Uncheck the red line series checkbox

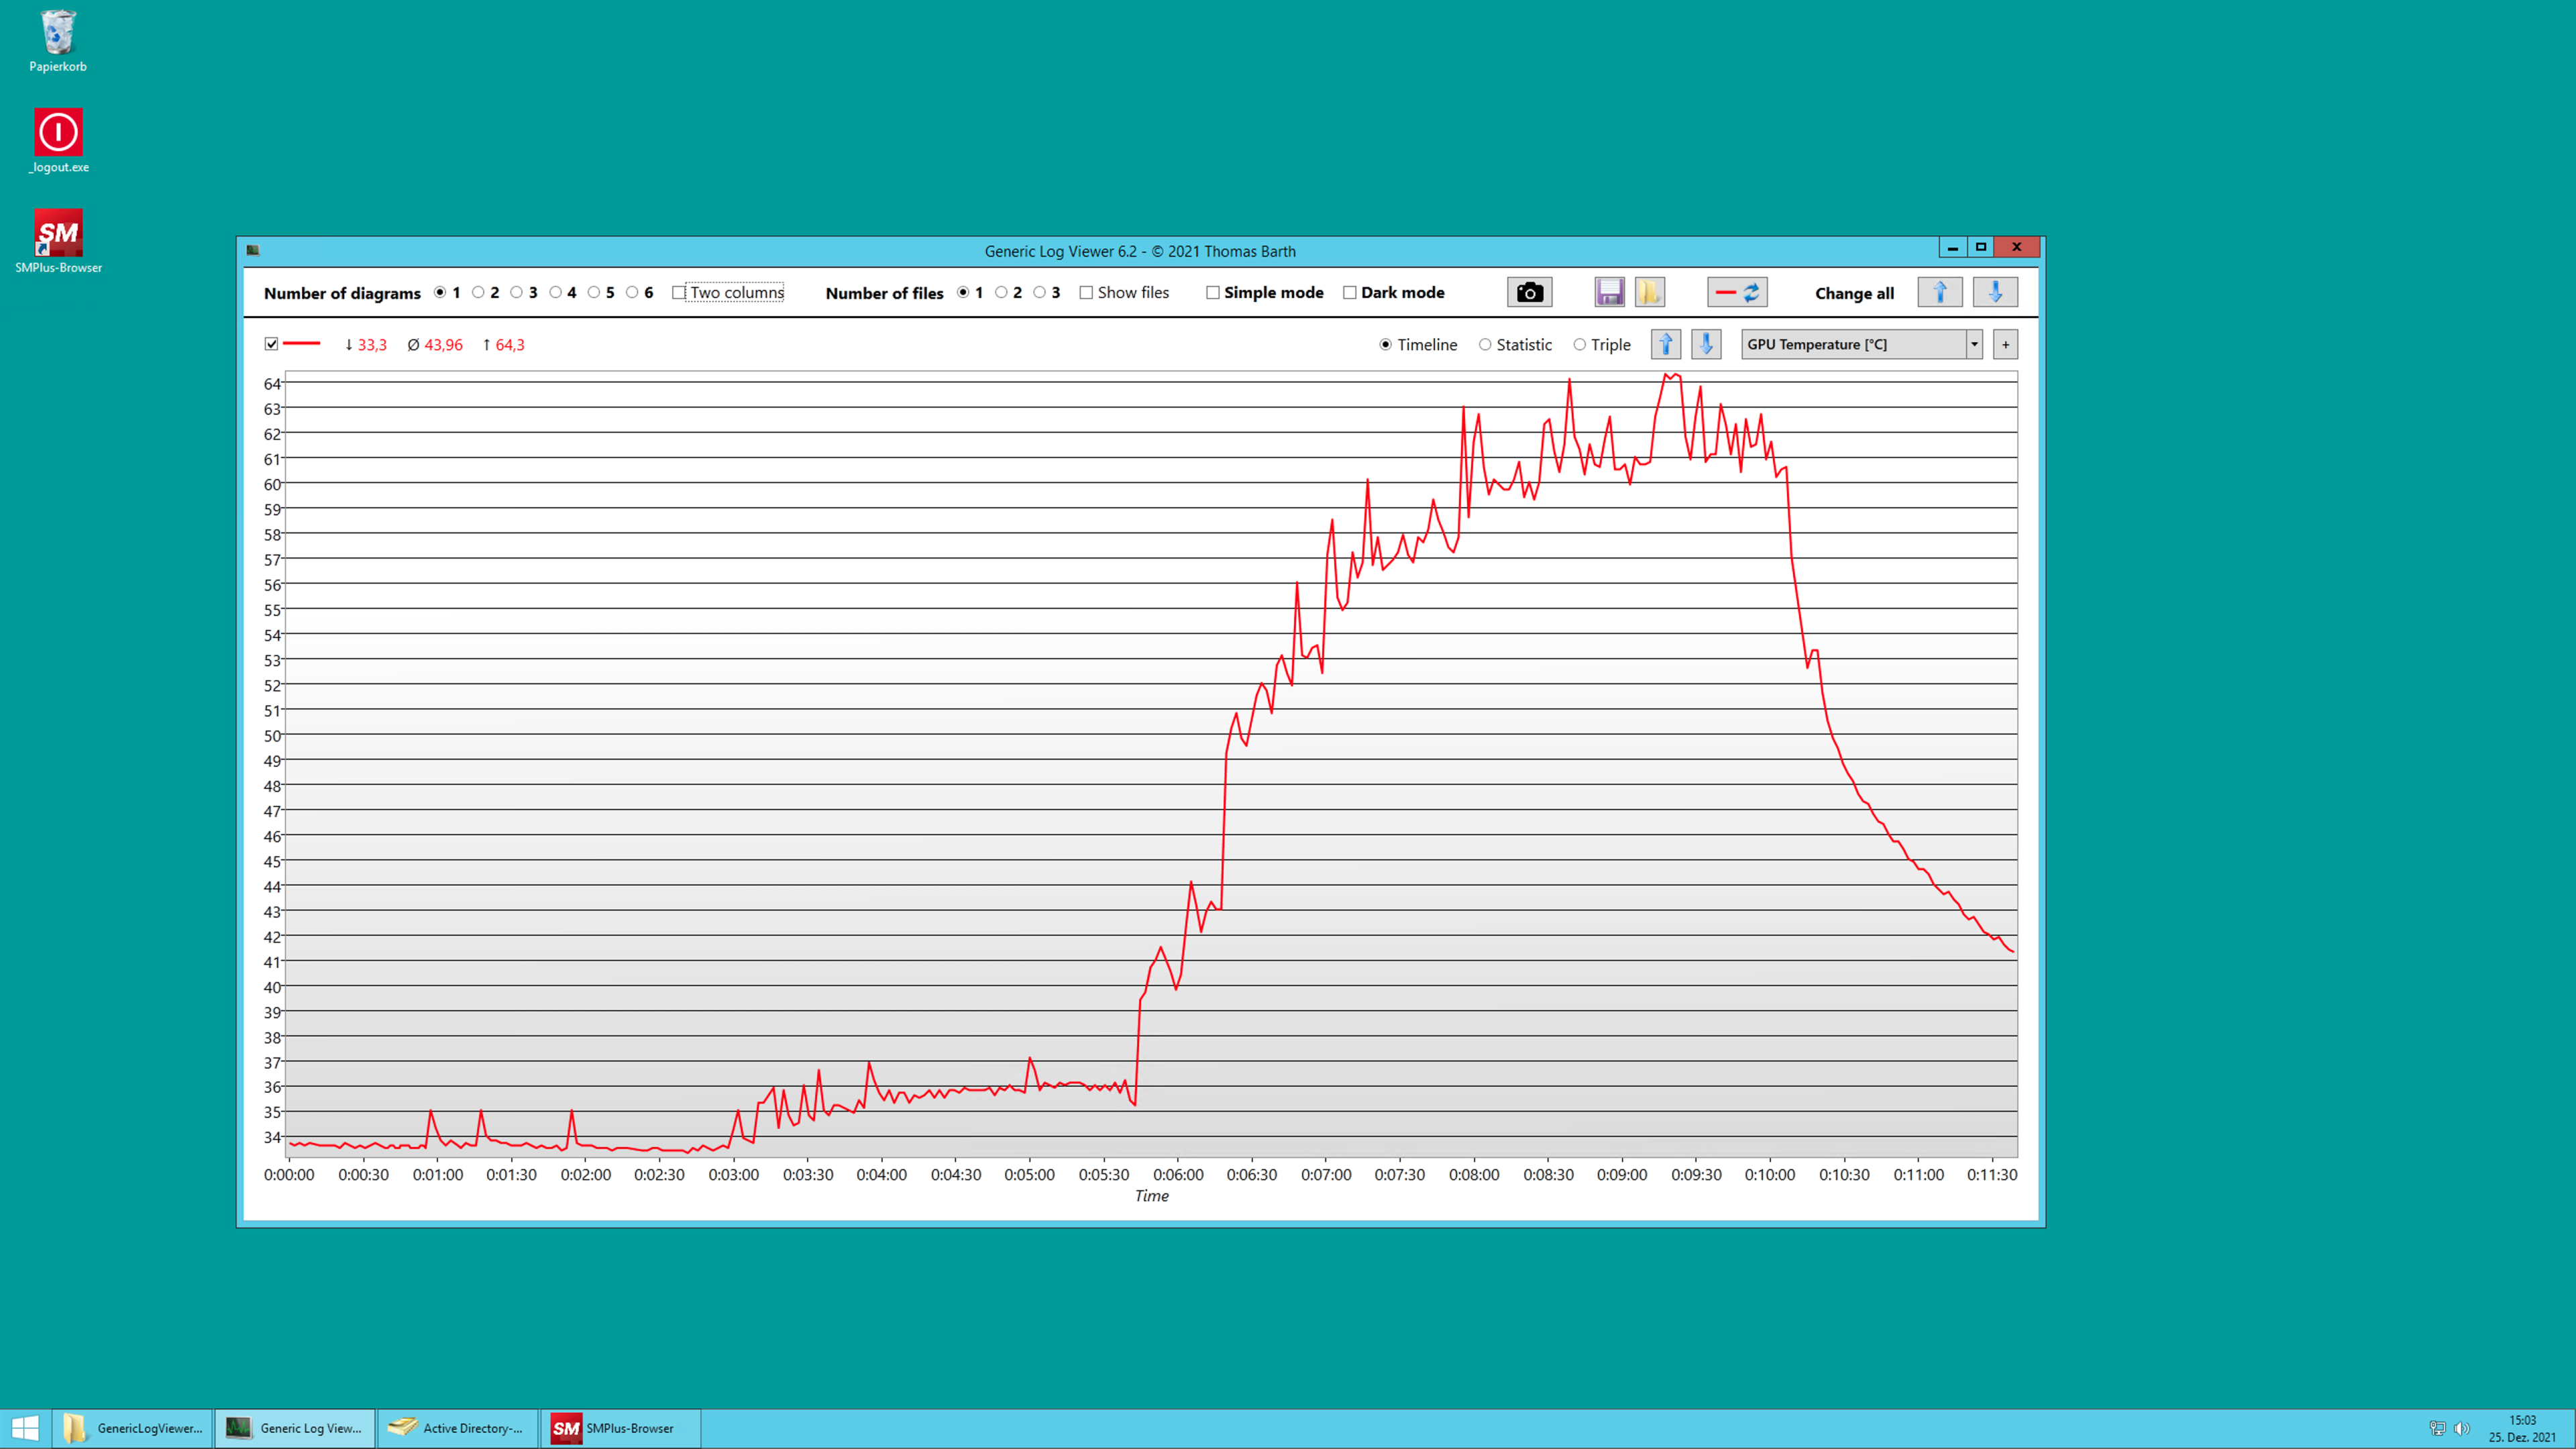point(271,344)
